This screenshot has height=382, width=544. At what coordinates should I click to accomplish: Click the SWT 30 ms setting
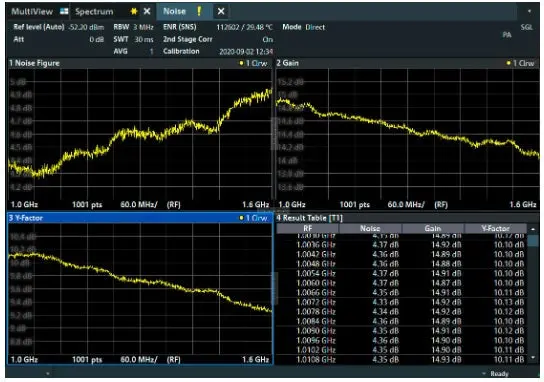pyautogui.click(x=133, y=39)
